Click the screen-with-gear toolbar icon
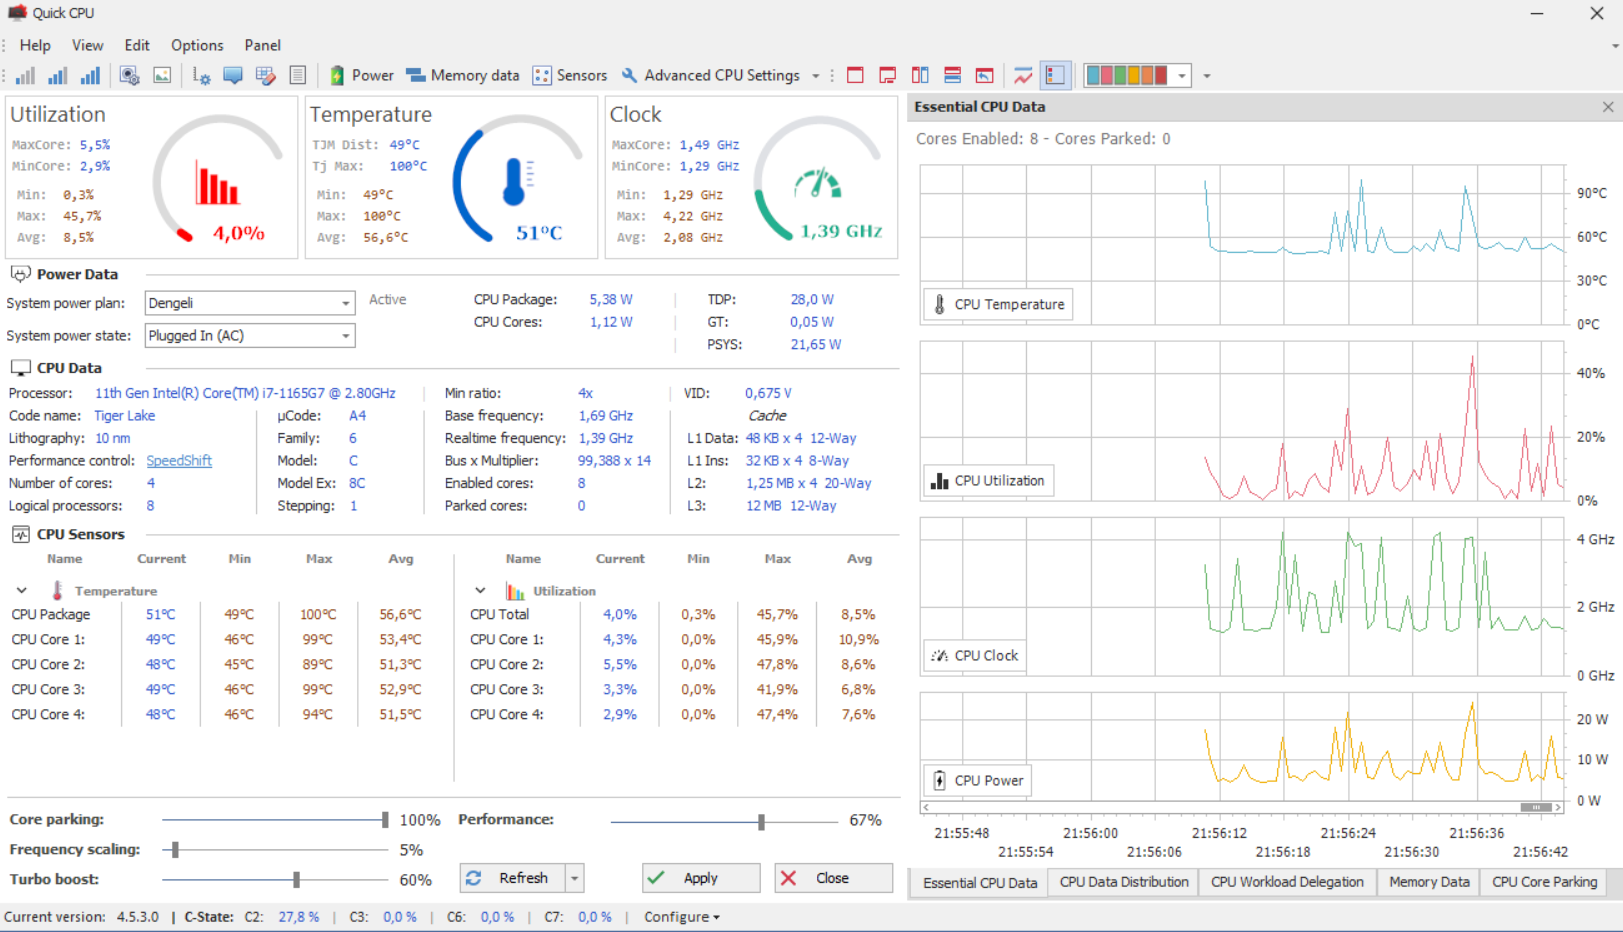The height and width of the screenshot is (932, 1623). 129,76
